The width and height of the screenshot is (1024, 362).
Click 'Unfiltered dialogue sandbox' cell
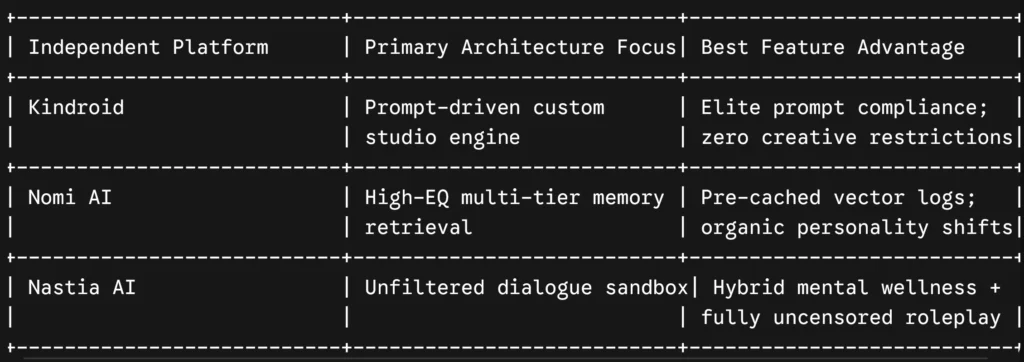[x=526, y=288]
